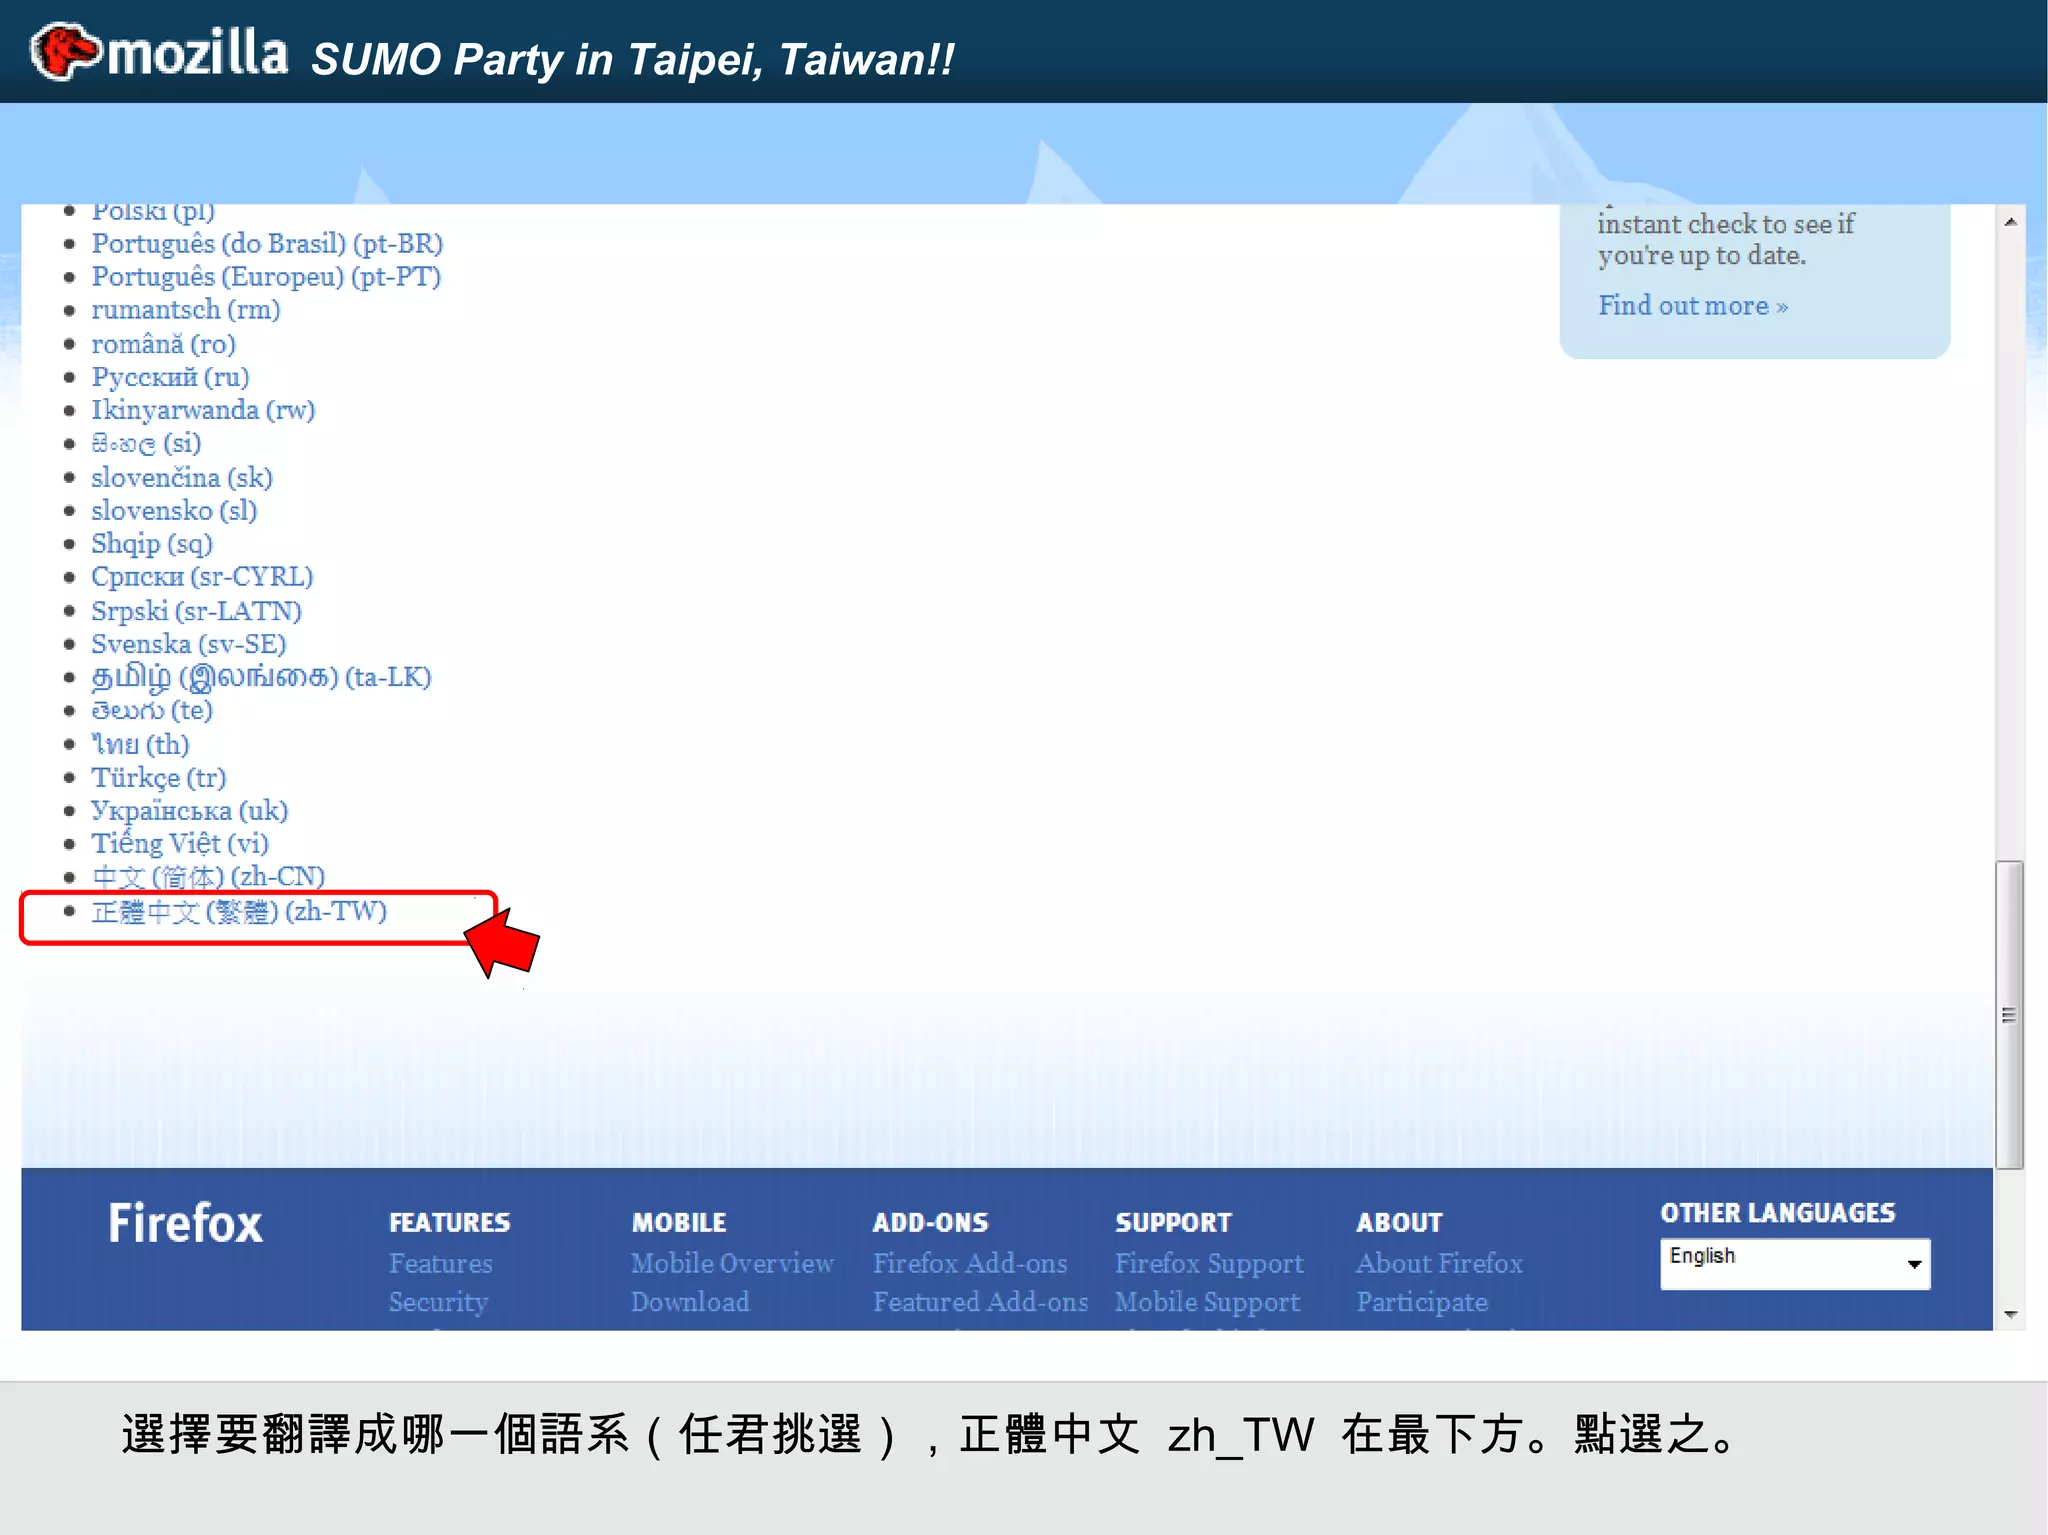The height and width of the screenshot is (1535, 2048).
Task: Choose Українська (uk) language
Action: [189, 810]
